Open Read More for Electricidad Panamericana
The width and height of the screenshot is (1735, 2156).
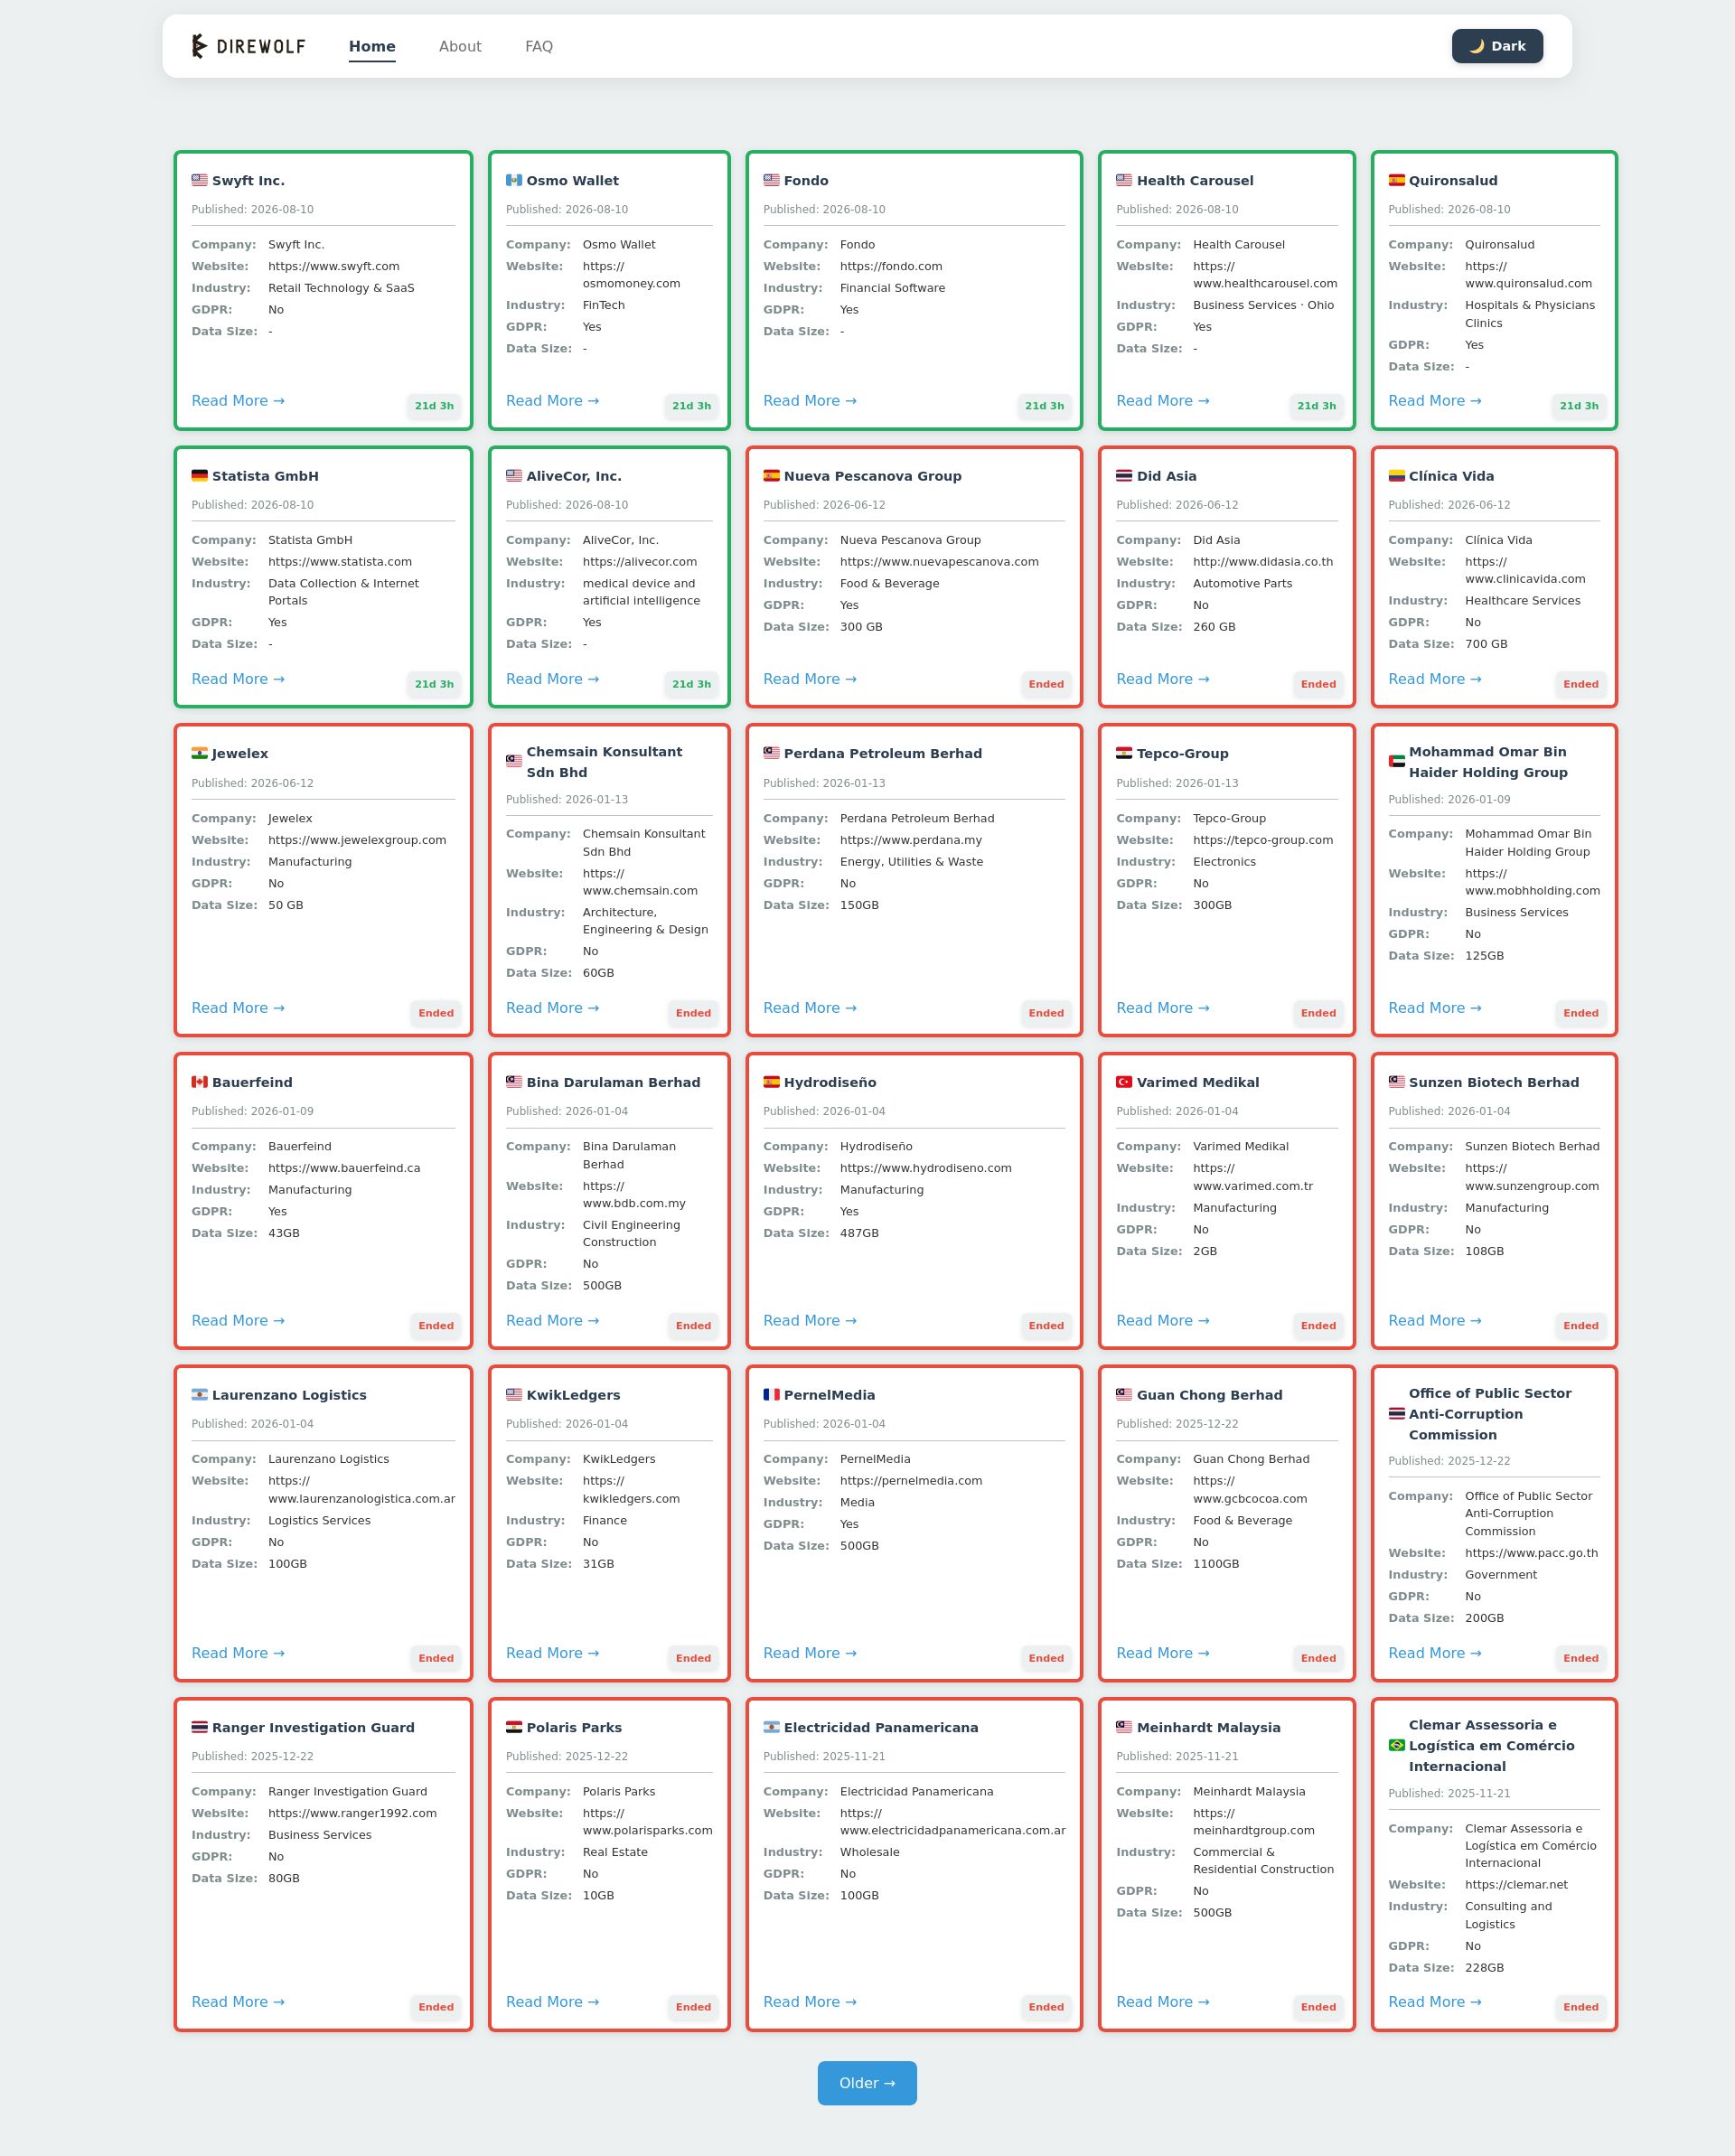point(809,2001)
